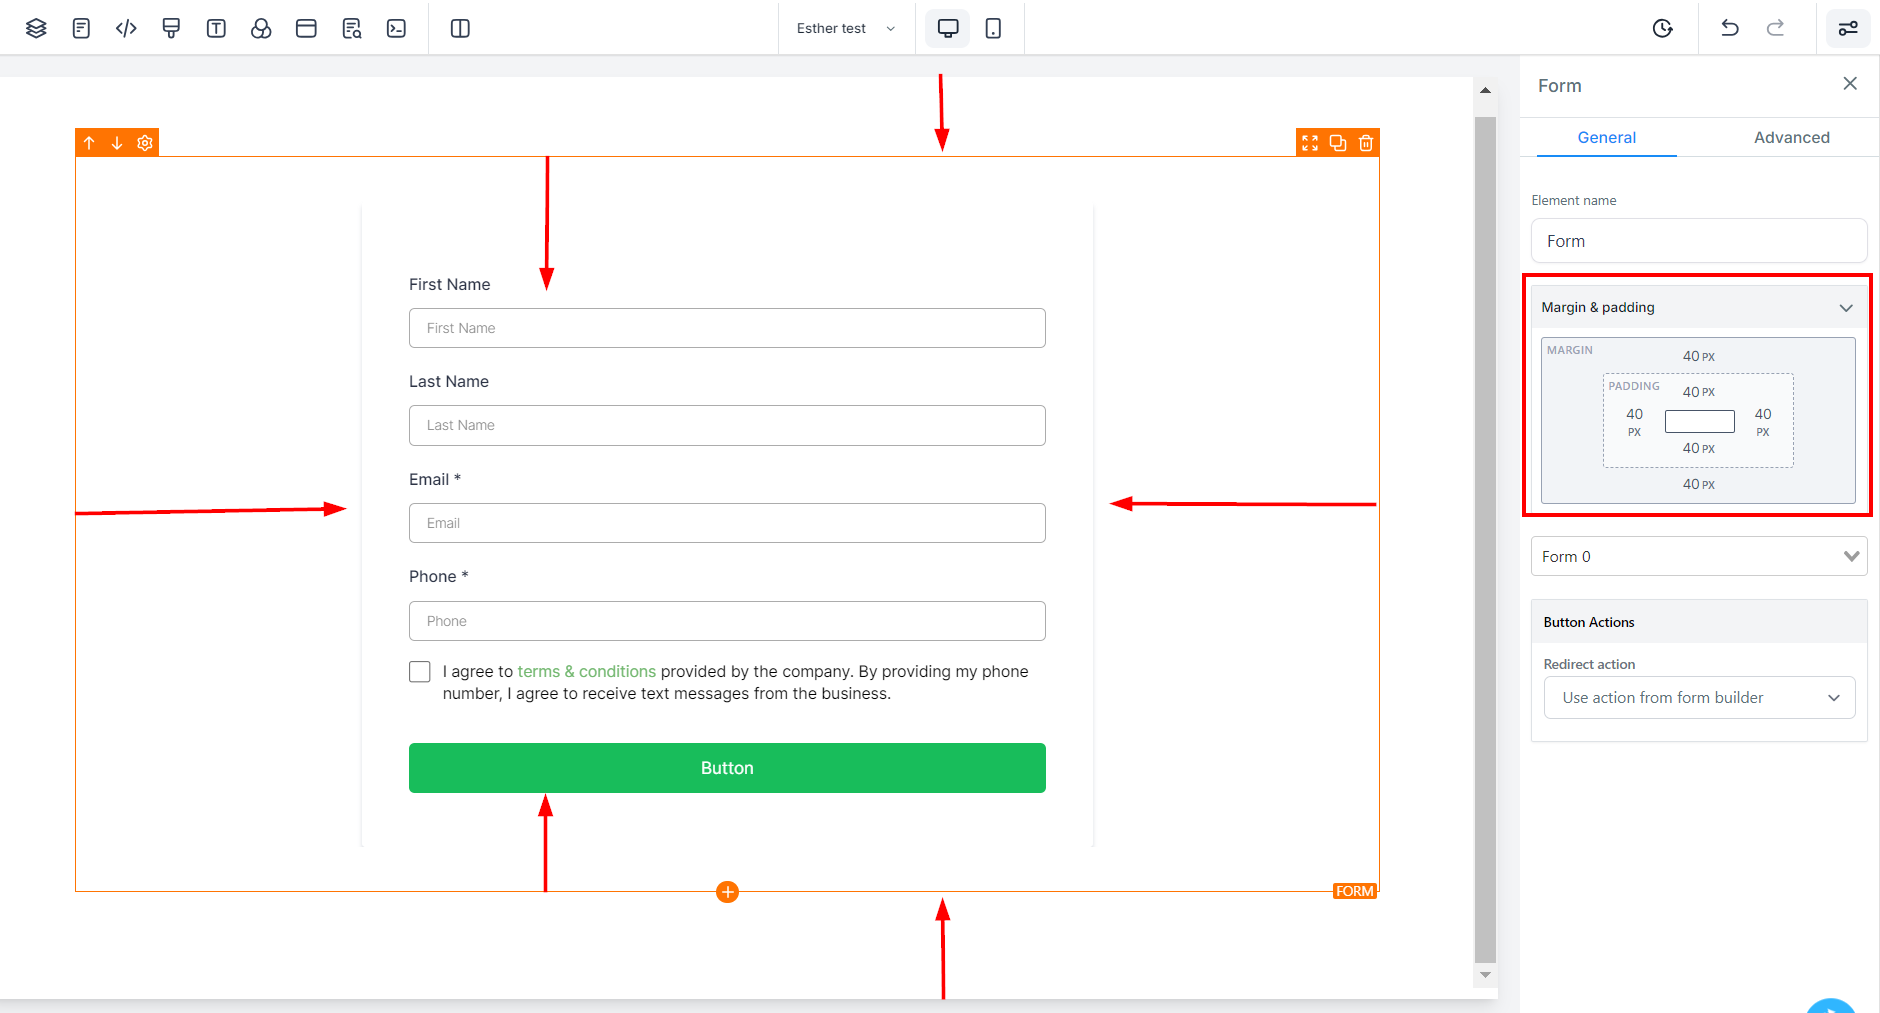Screen dimensions: 1880x1013
Task: Open the pages document icon
Action: pos(81,28)
